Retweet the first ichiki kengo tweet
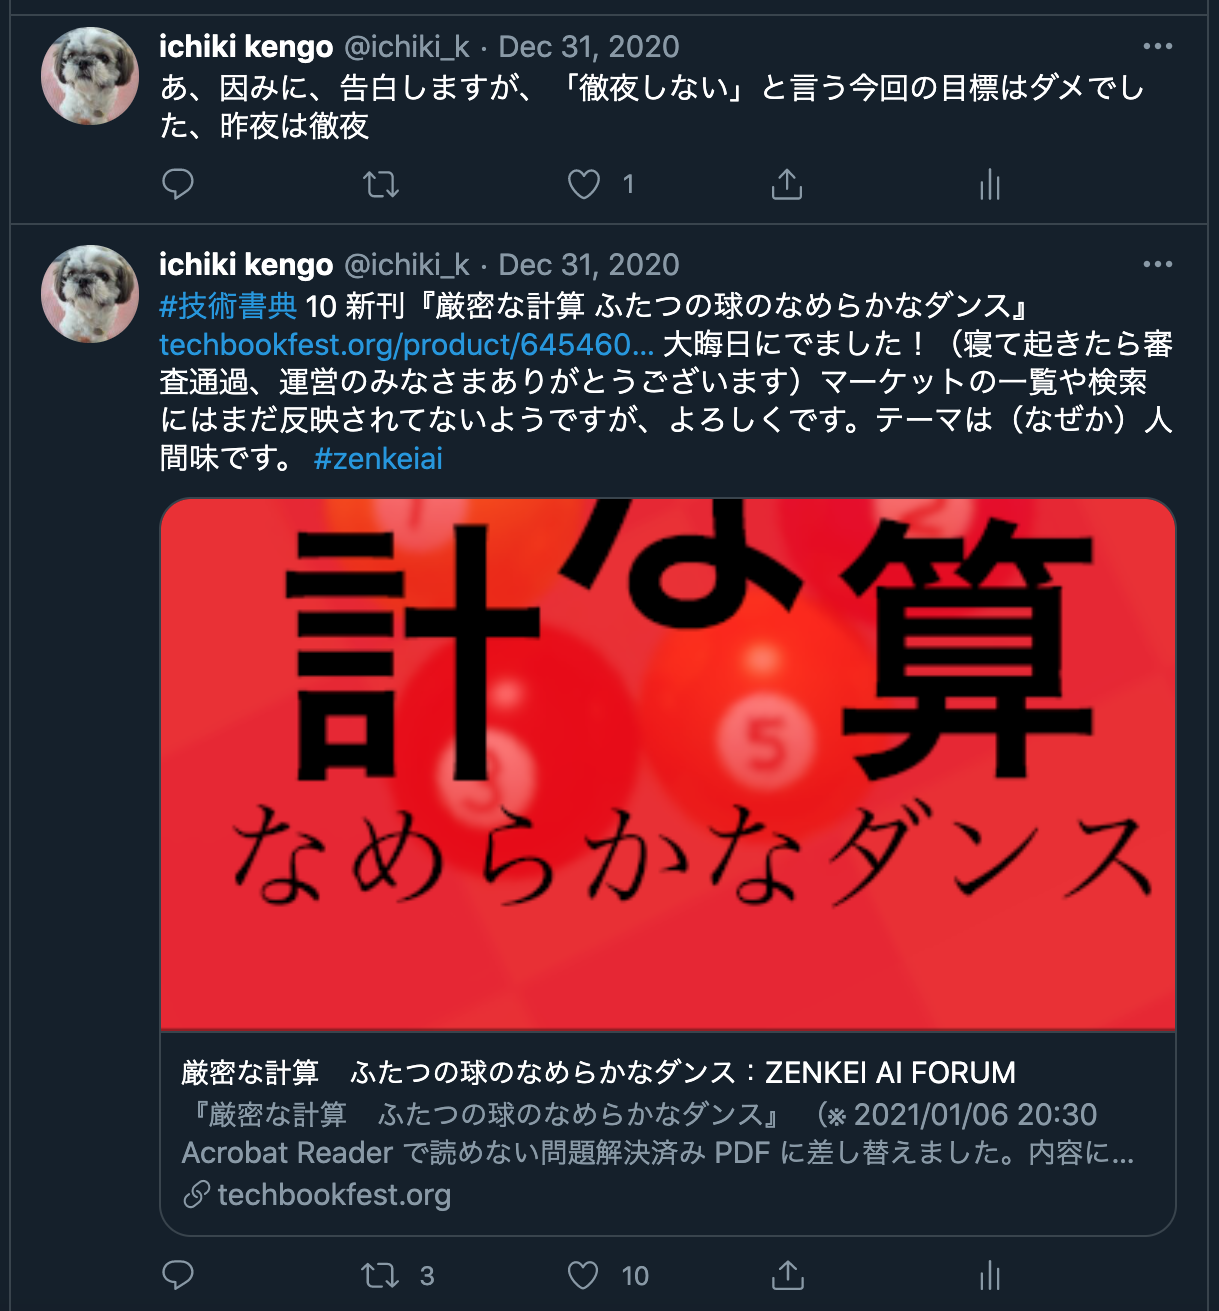This screenshot has height=1311, width=1219. click(x=381, y=184)
